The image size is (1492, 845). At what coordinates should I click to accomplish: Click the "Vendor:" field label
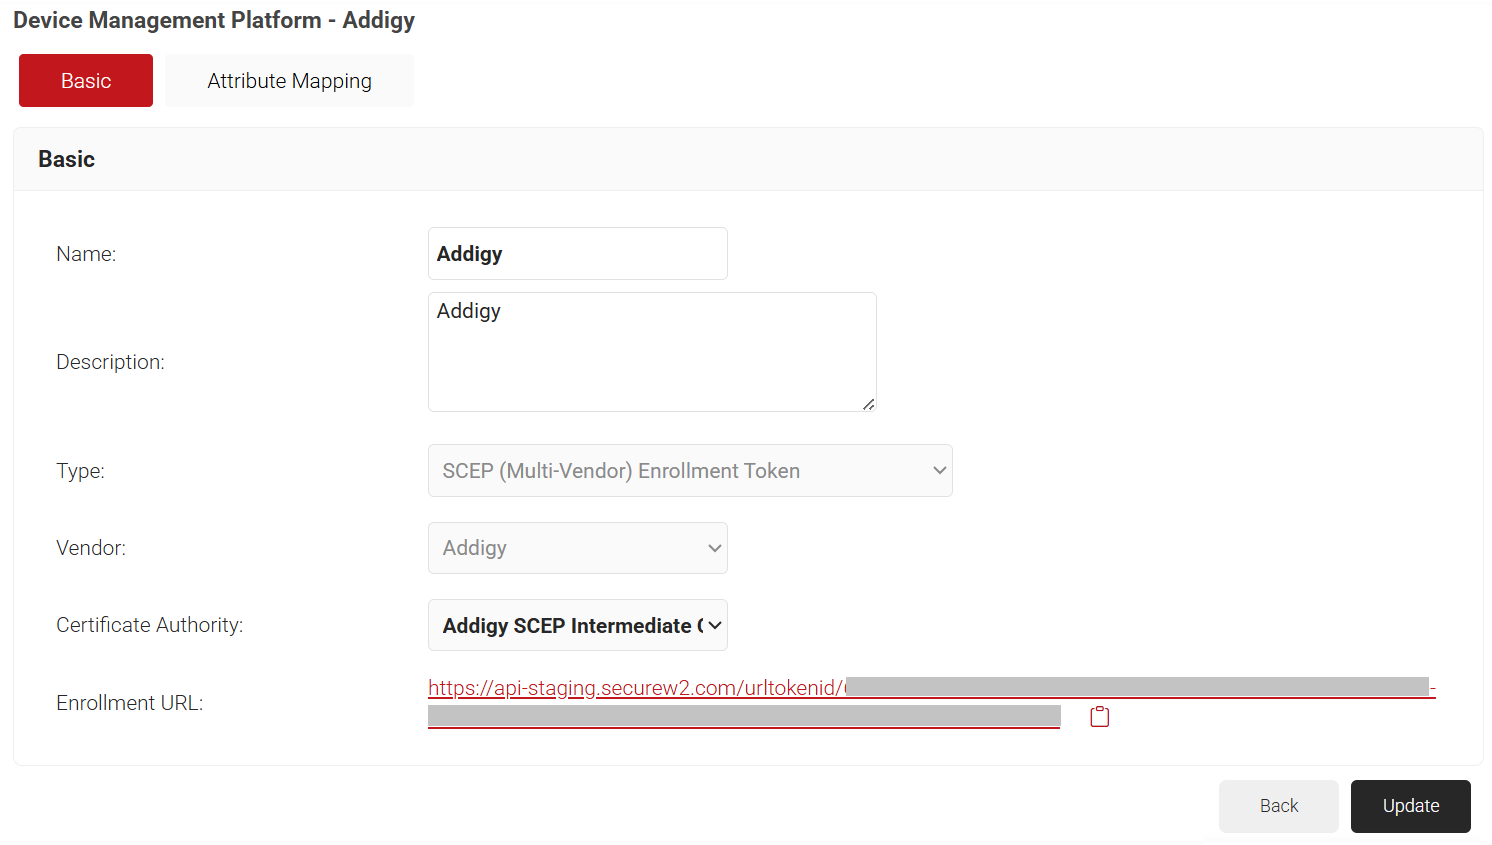pyautogui.click(x=91, y=548)
